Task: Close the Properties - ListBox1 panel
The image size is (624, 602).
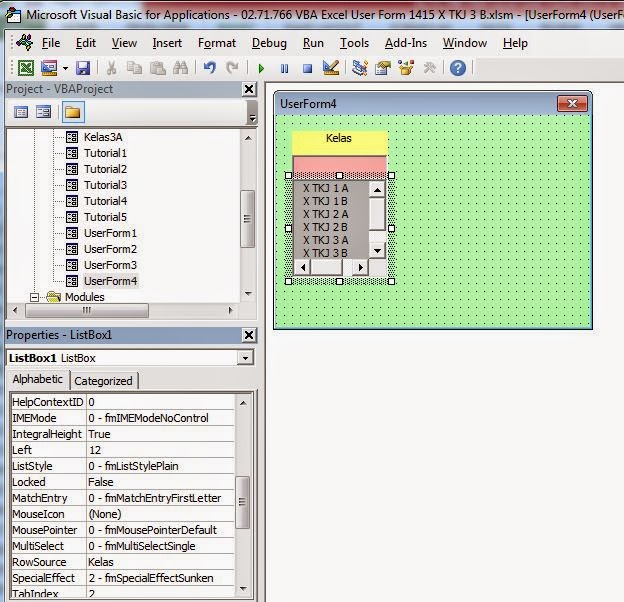Action: pyautogui.click(x=249, y=335)
